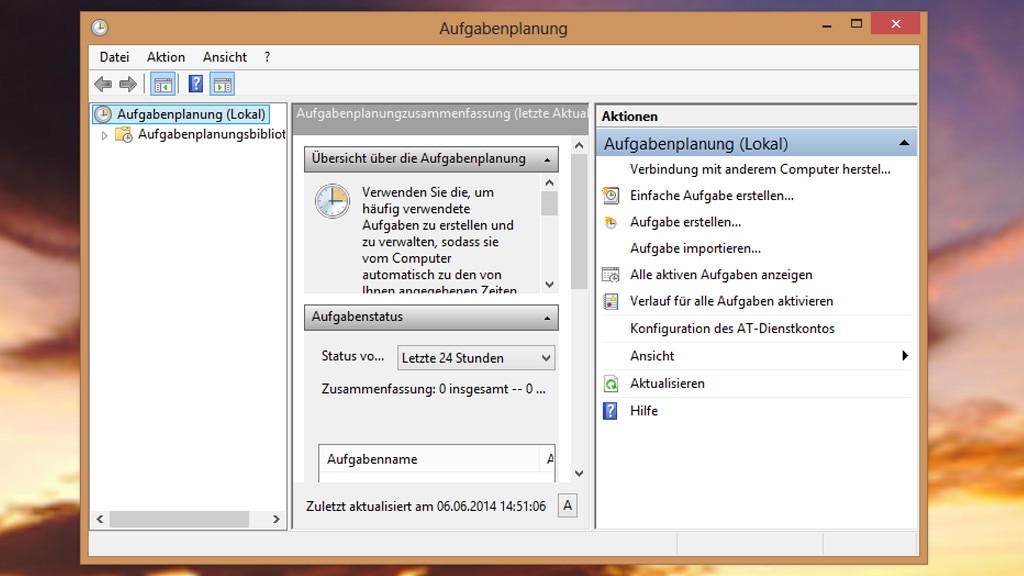The image size is (1024, 576).
Task: Open the Datei menu
Action: click(114, 57)
